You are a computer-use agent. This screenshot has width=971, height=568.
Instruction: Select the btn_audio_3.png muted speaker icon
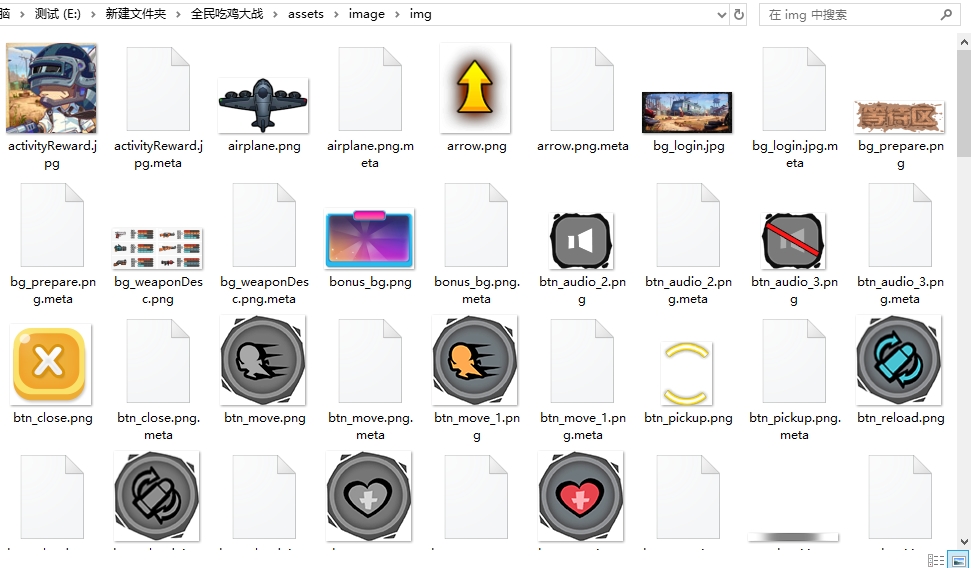tap(793, 241)
